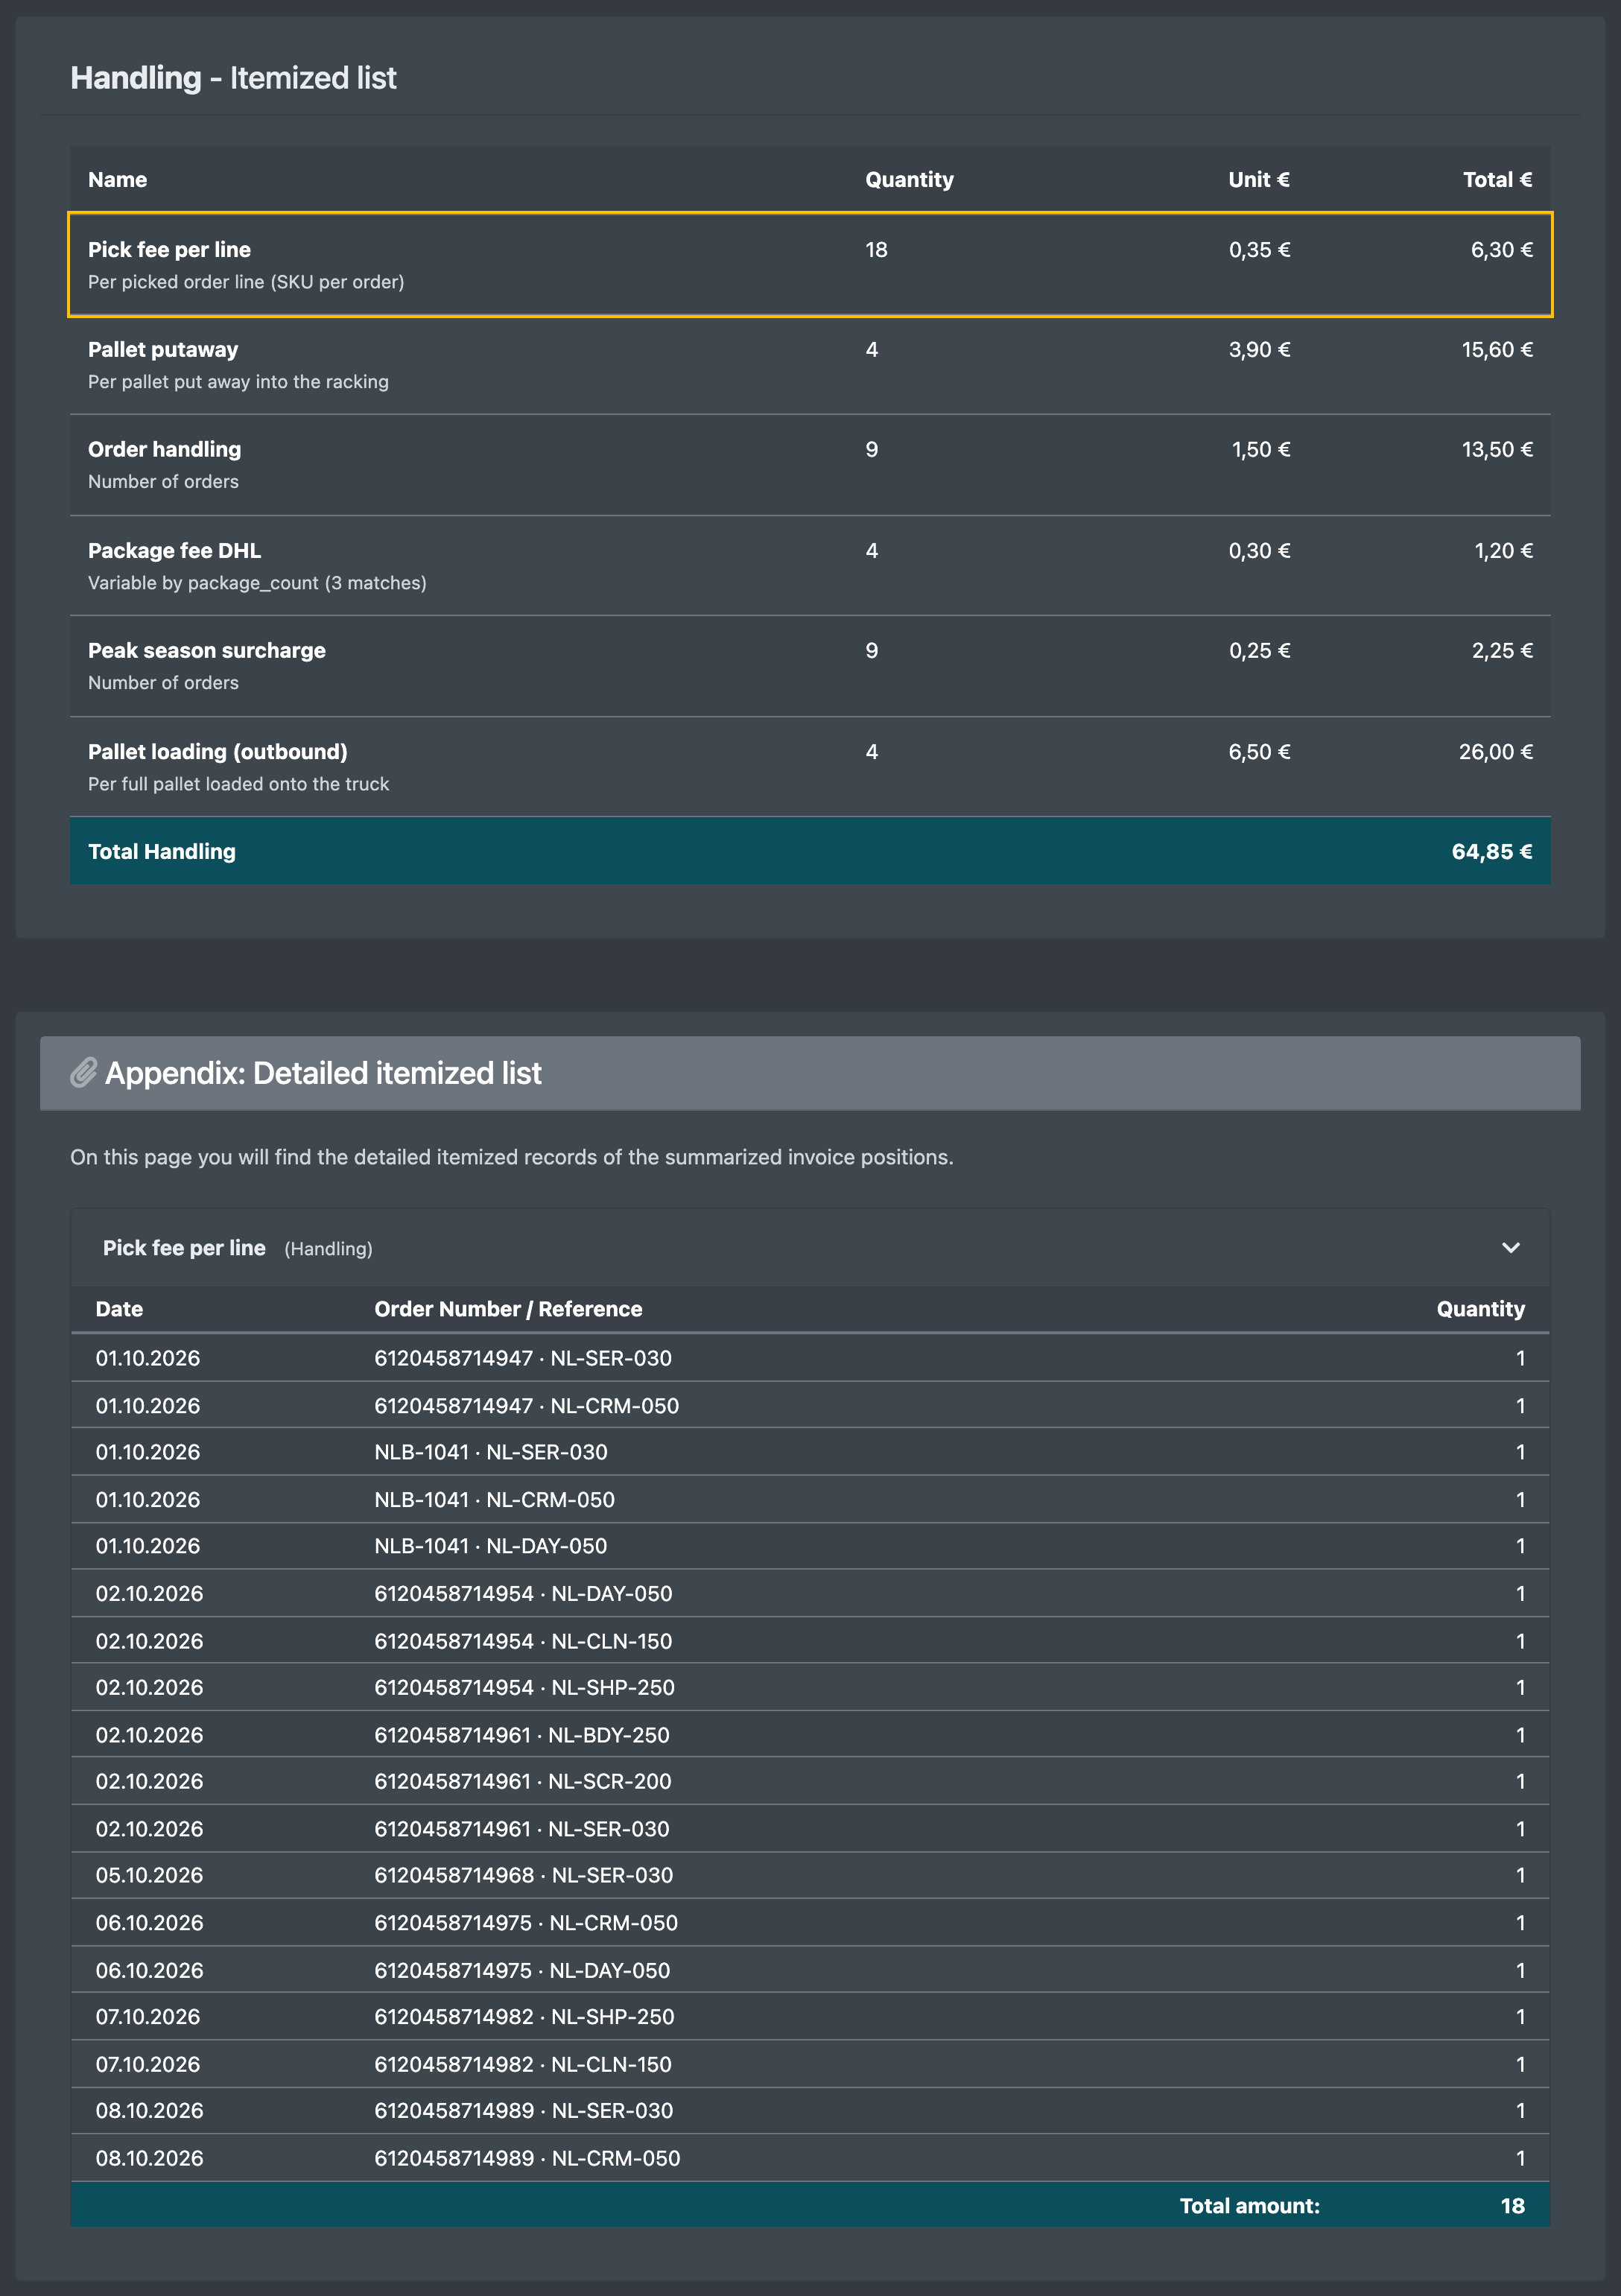The width and height of the screenshot is (1621, 2296).
Task: Click order 6120458714947 · NL-CRM-050 entry
Action: [x=526, y=1406]
